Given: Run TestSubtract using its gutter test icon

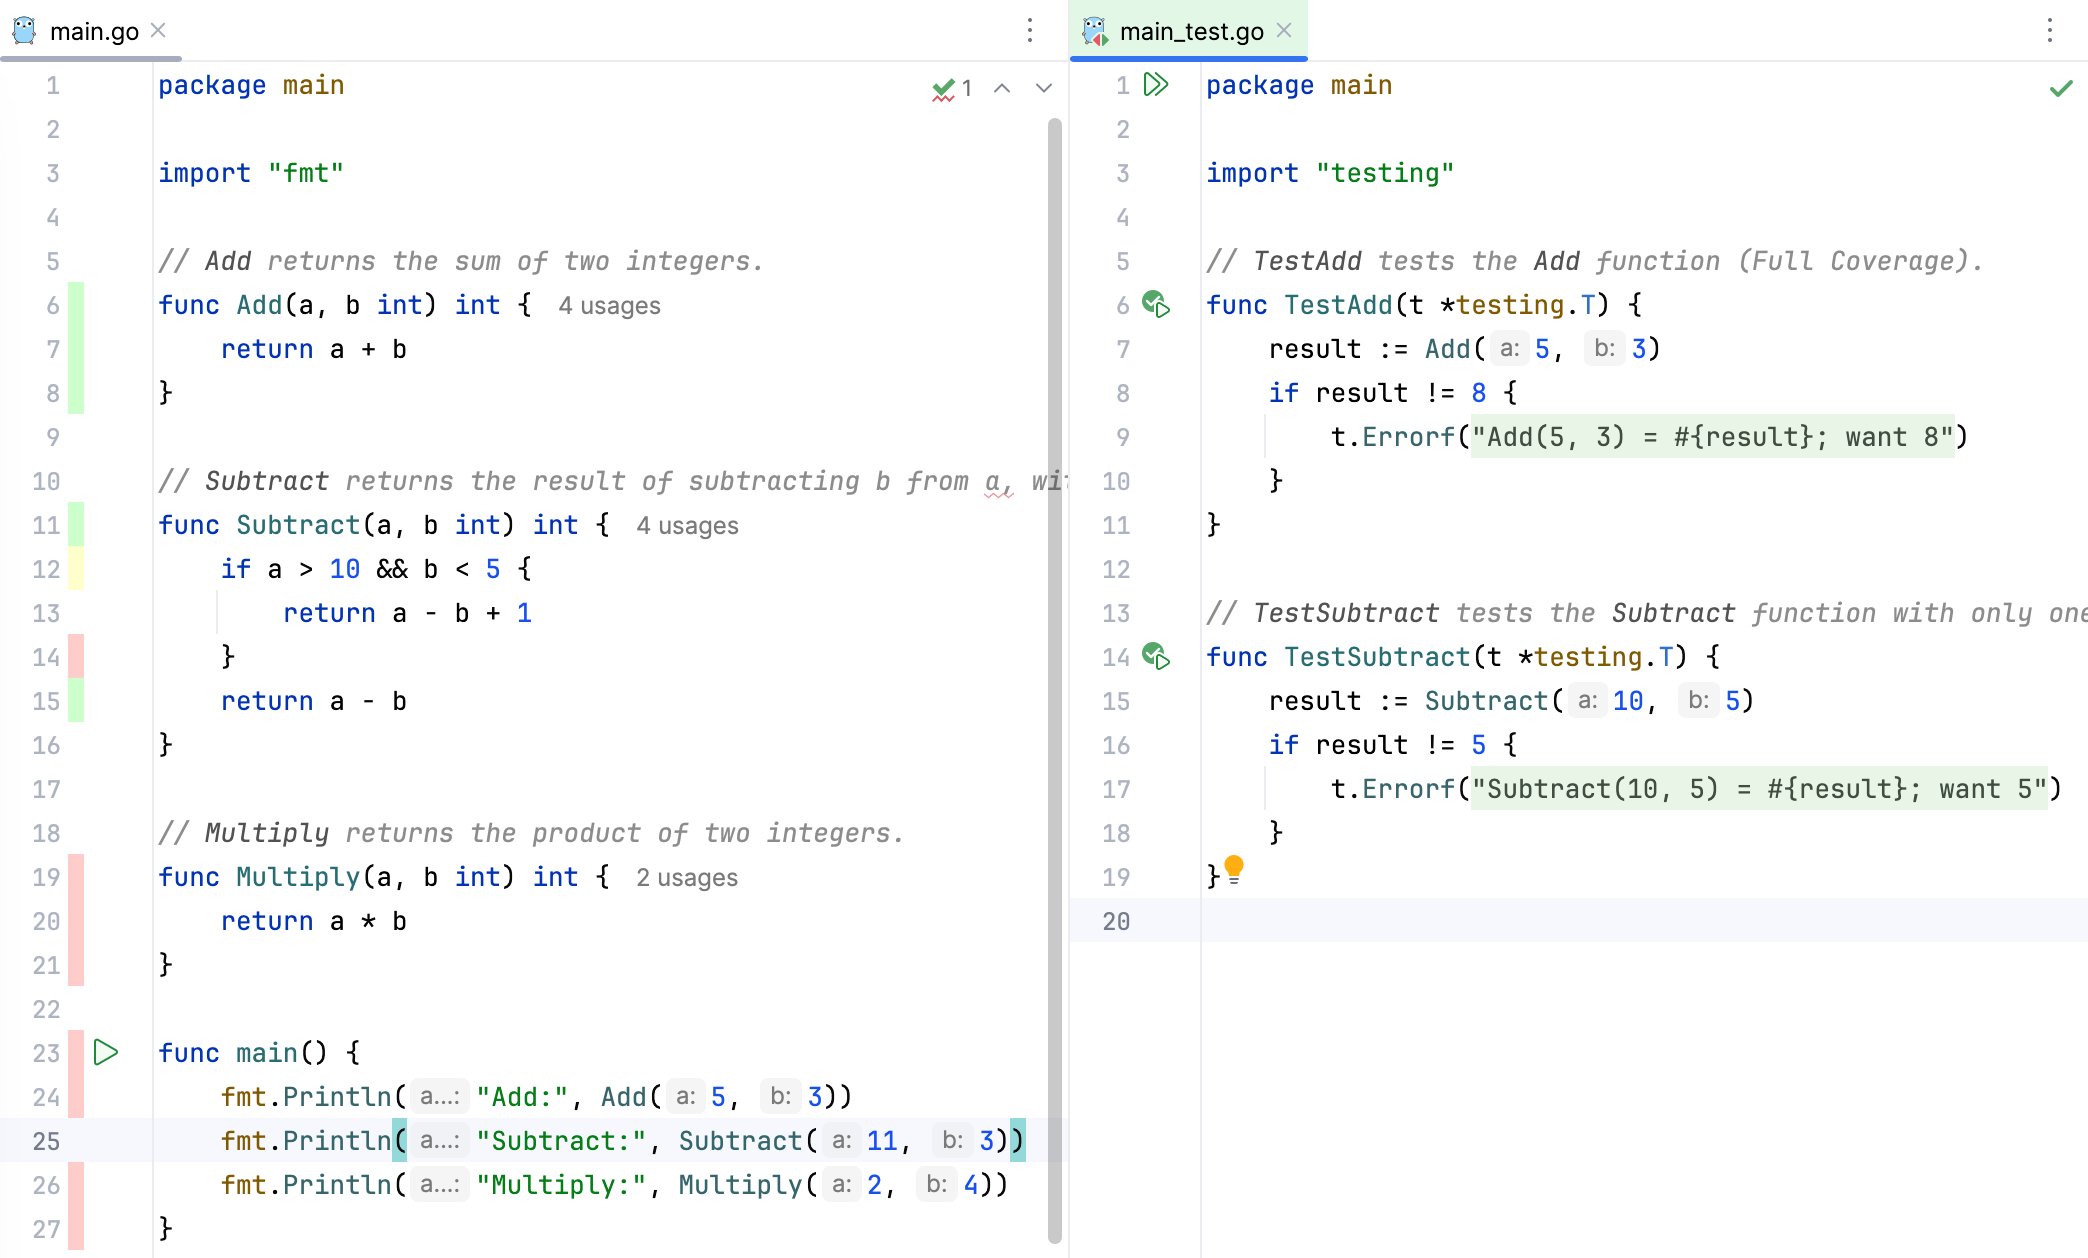Looking at the screenshot, I should point(1155,657).
